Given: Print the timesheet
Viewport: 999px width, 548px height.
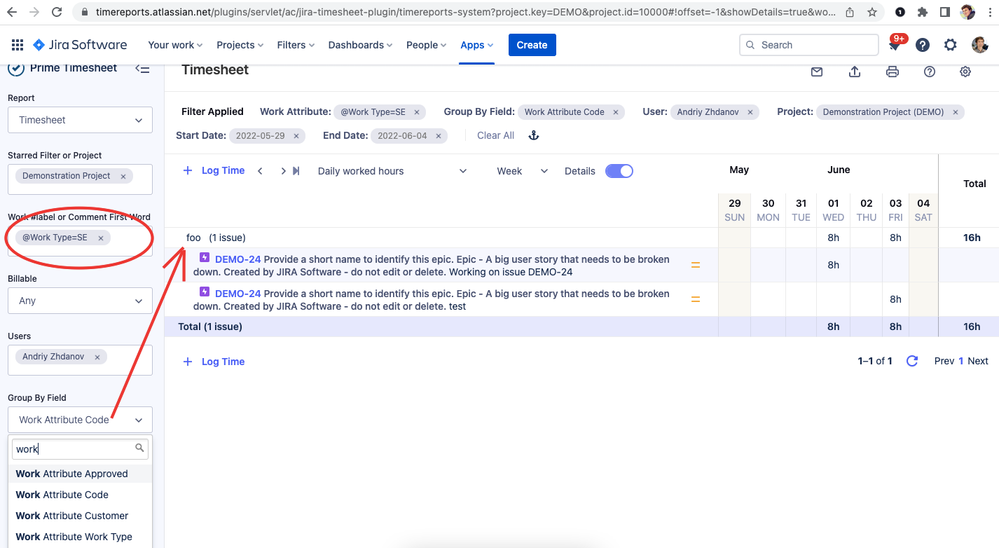Looking at the screenshot, I should [892, 72].
